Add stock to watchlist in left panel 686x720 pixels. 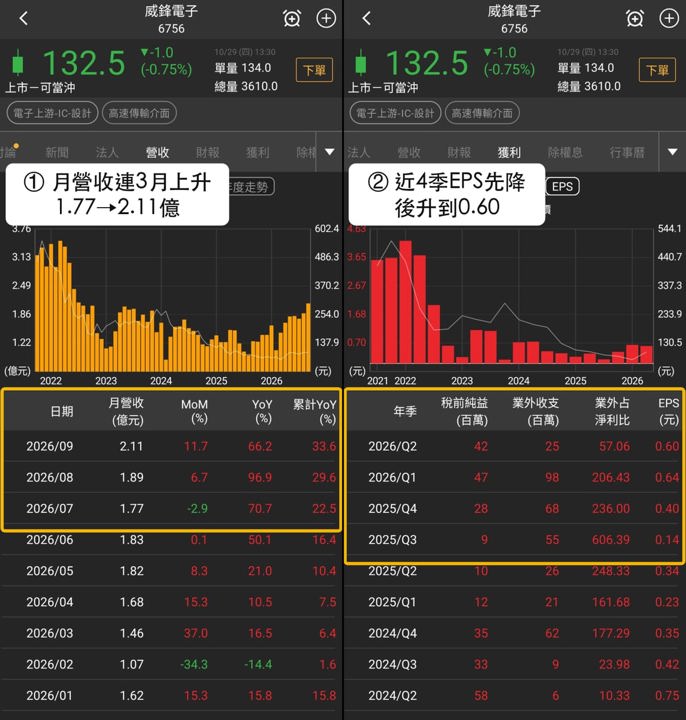click(326, 18)
